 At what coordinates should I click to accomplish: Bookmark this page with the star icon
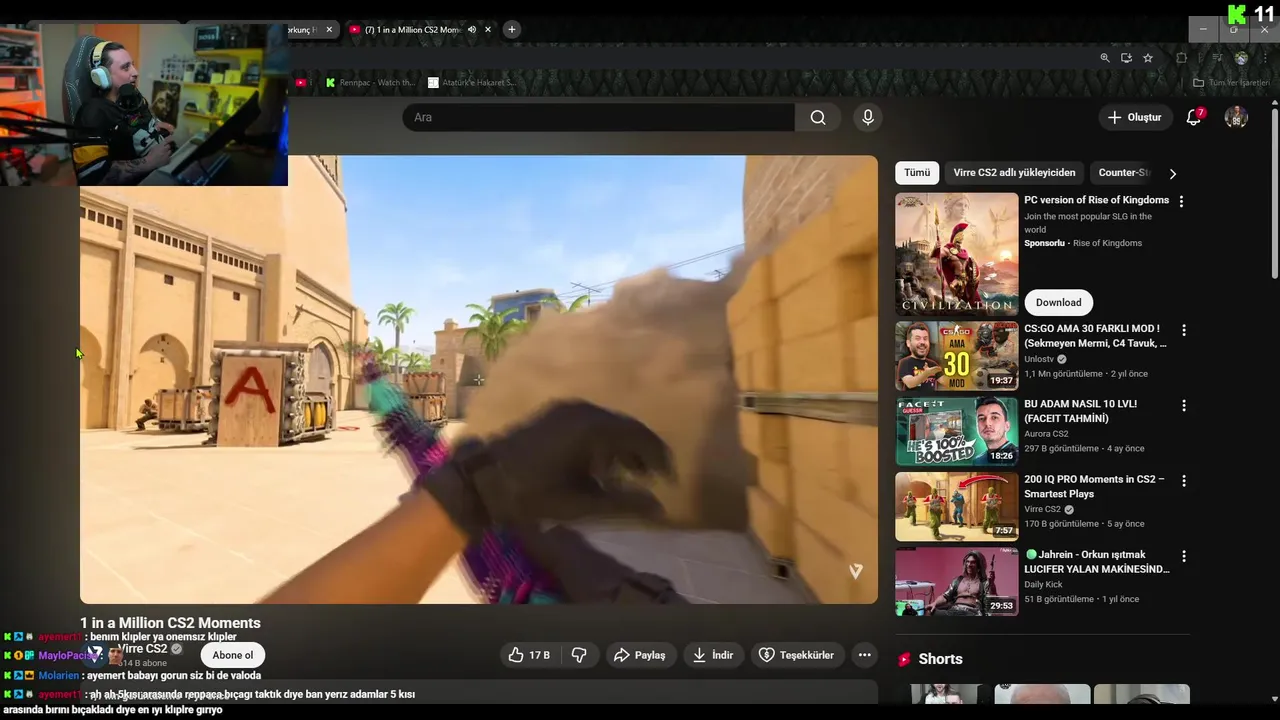pos(1148,58)
